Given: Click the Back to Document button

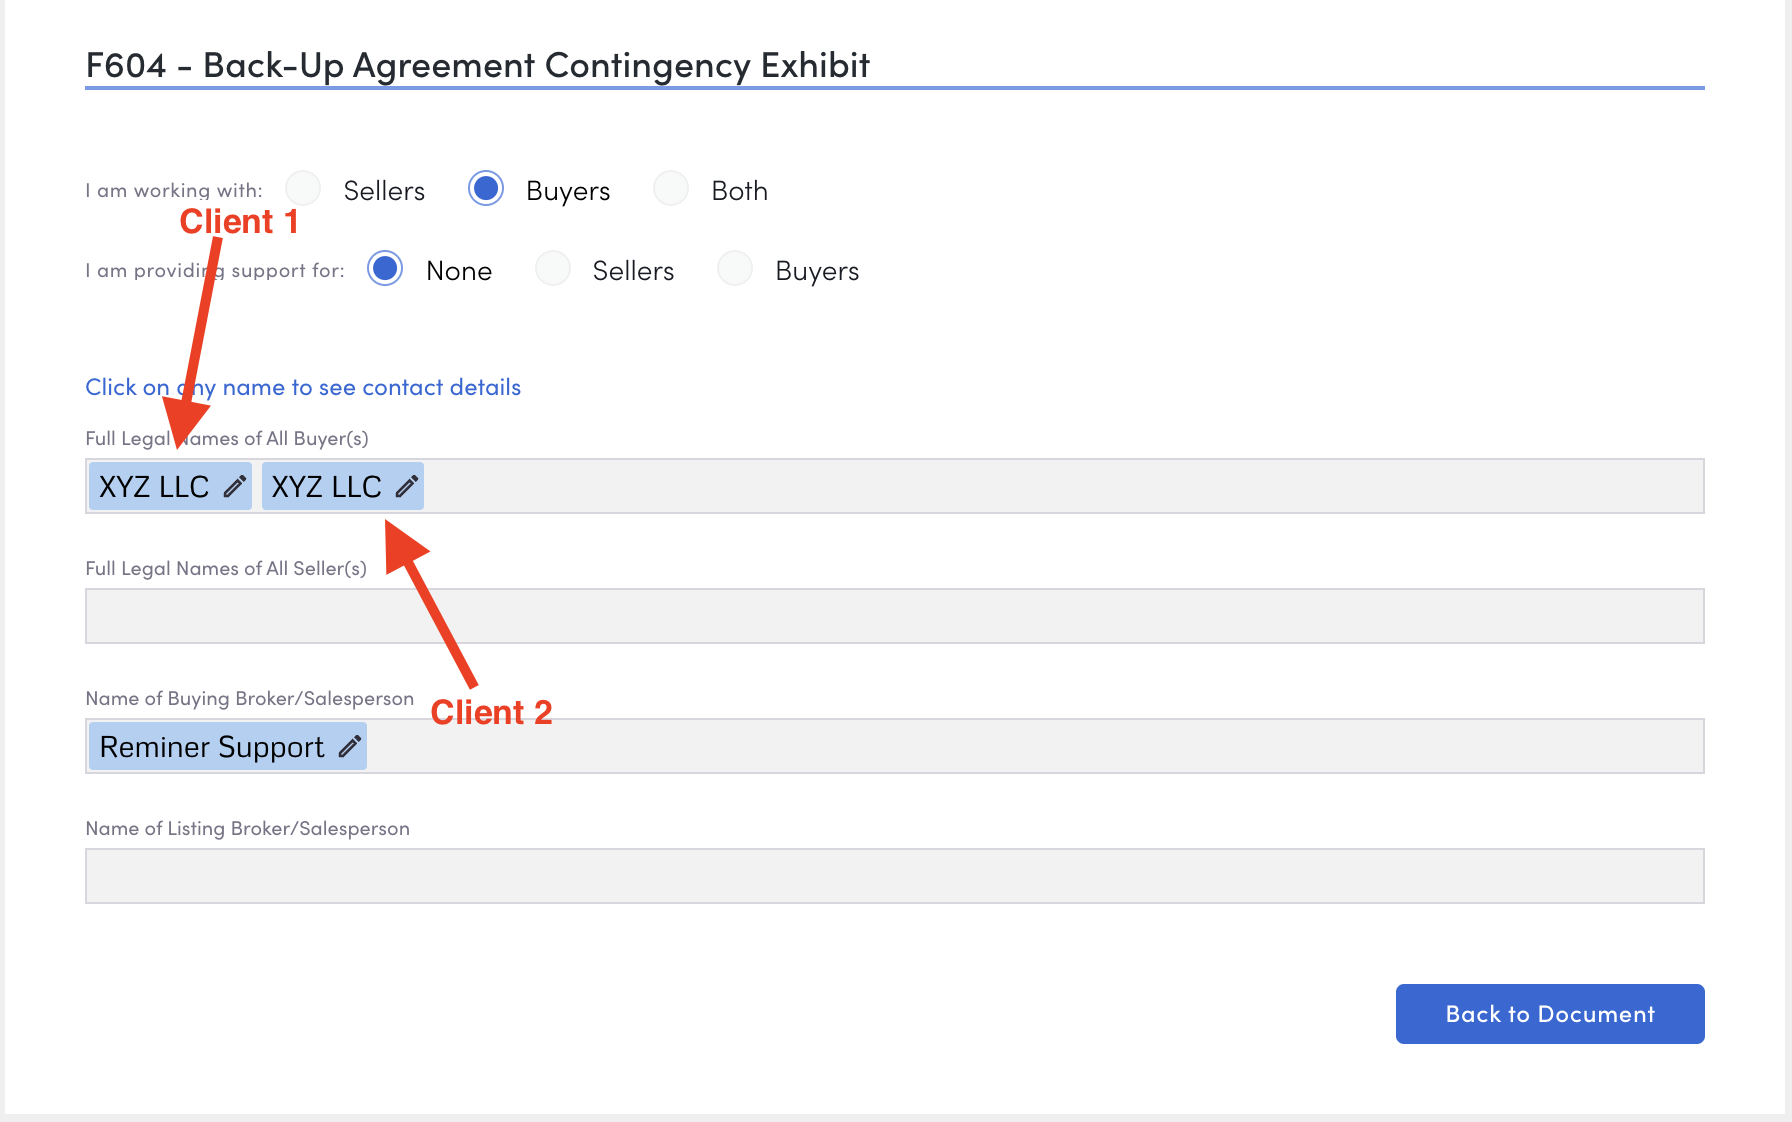Looking at the screenshot, I should (1550, 1014).
